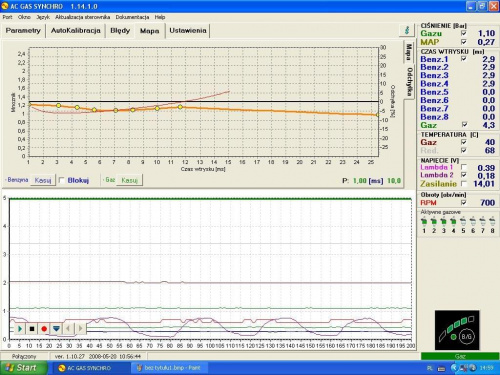This screenshot has width=500, height=375.
Task: Select the yellow map point near 3 ms
Action: (58, 105)
